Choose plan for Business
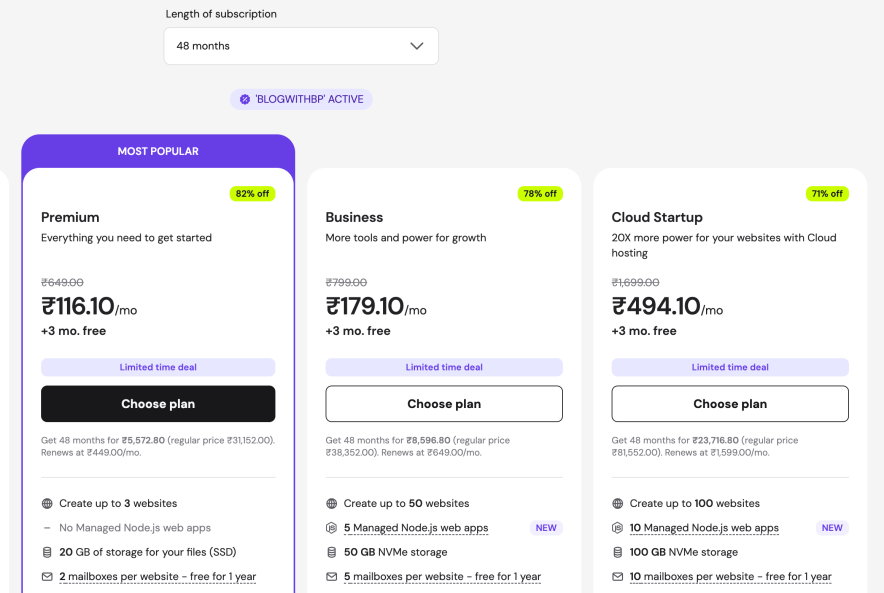Image resolution: width=884 pixels, height=593 pixels. [x=443, y=403]
